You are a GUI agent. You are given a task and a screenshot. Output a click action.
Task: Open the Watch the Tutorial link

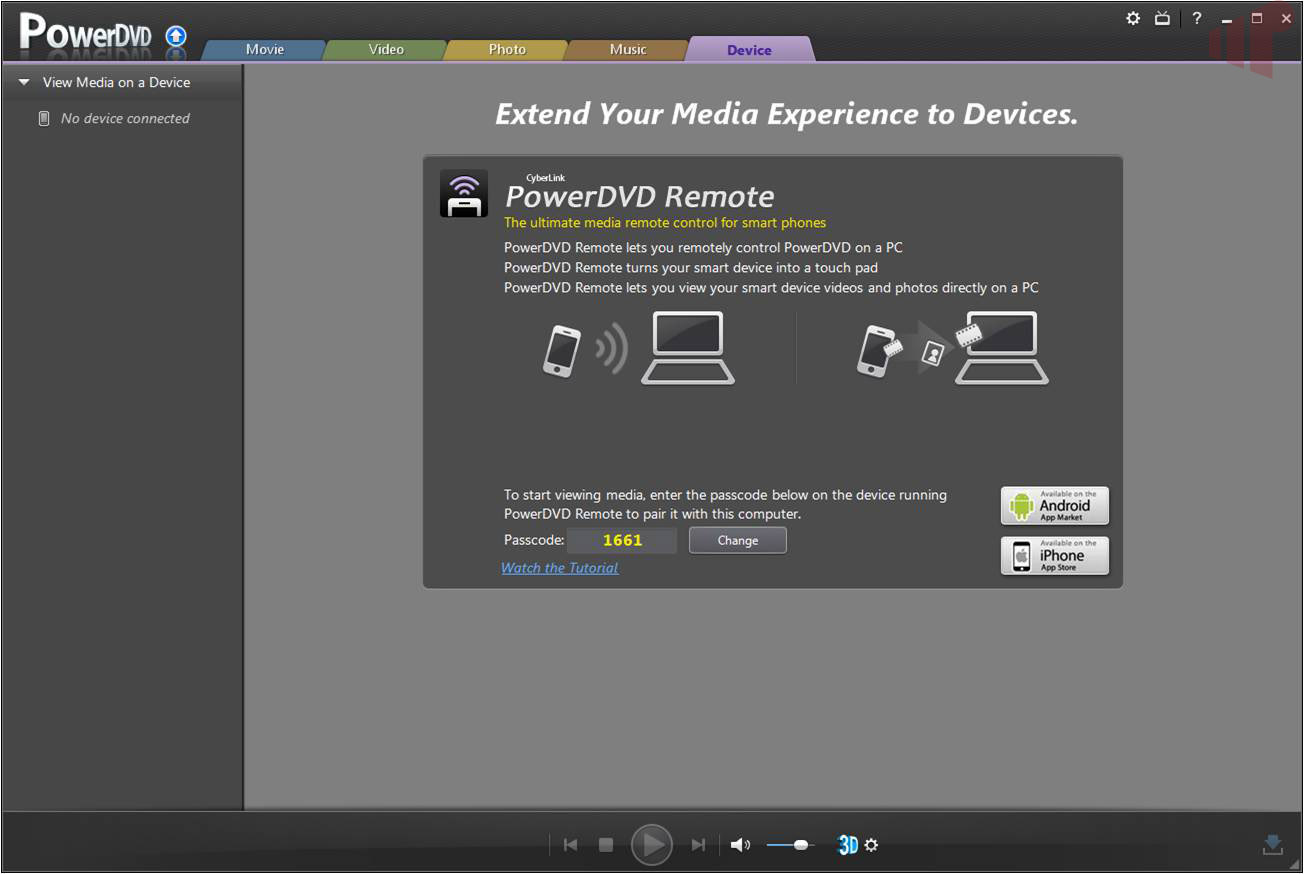[559, 568]
